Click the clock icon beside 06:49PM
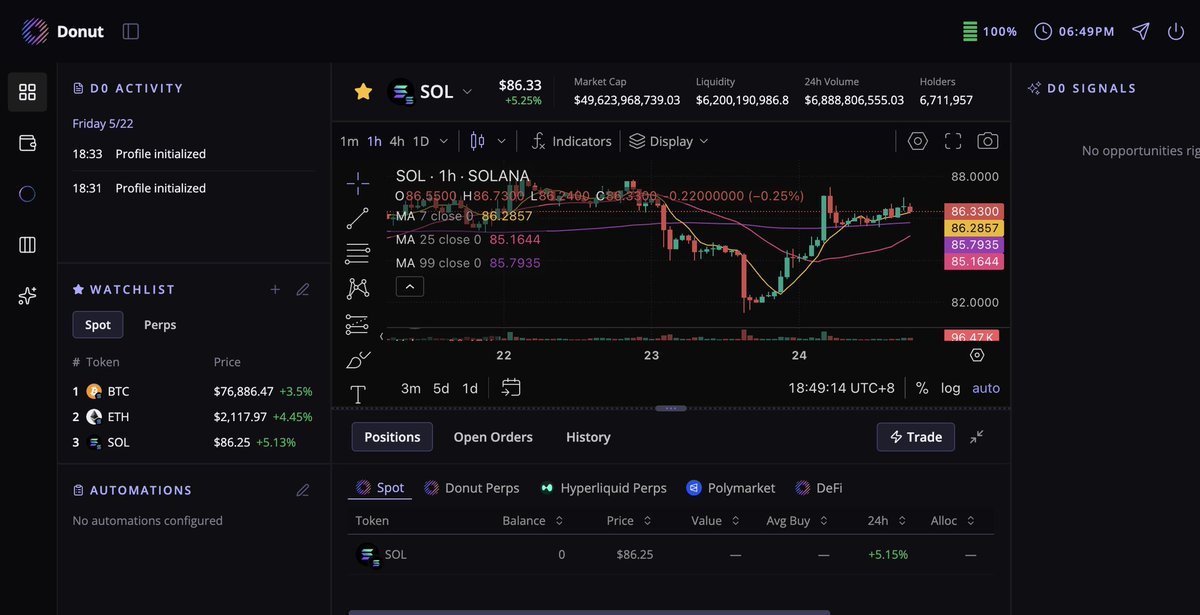 pyautogui.click(x=1043, y=31)
